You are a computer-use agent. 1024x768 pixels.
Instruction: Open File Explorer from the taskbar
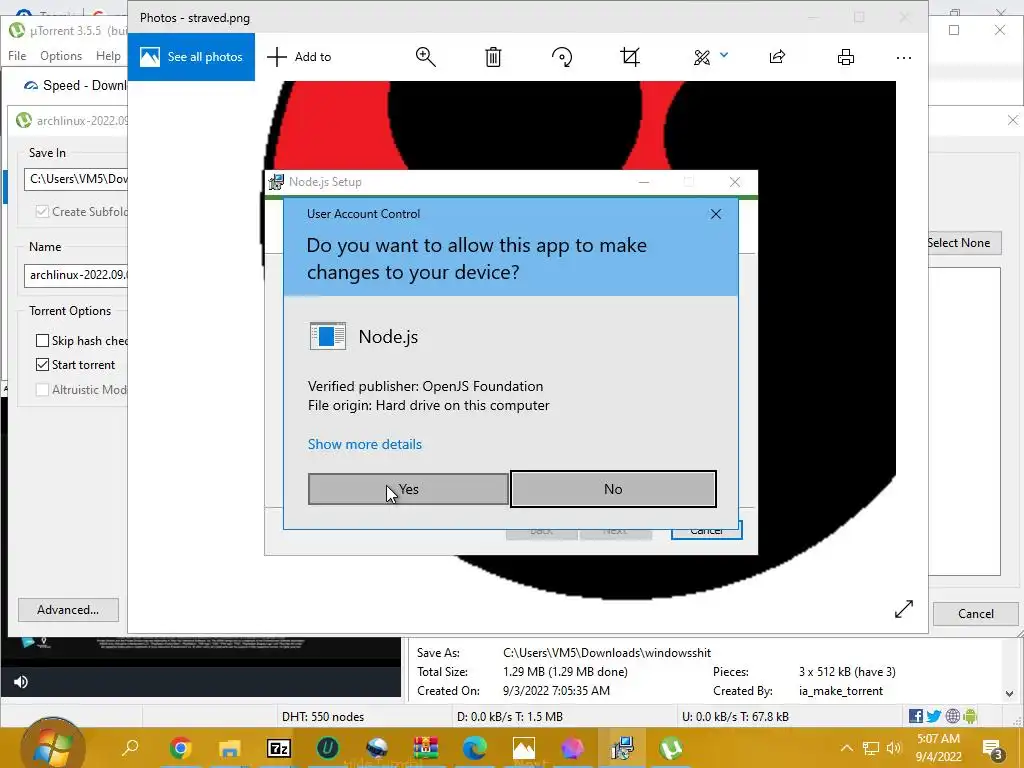[230, 748]
